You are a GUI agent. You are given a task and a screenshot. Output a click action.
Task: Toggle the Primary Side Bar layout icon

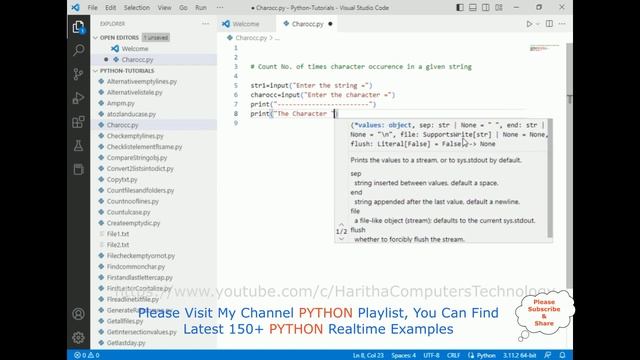(460, 7)
